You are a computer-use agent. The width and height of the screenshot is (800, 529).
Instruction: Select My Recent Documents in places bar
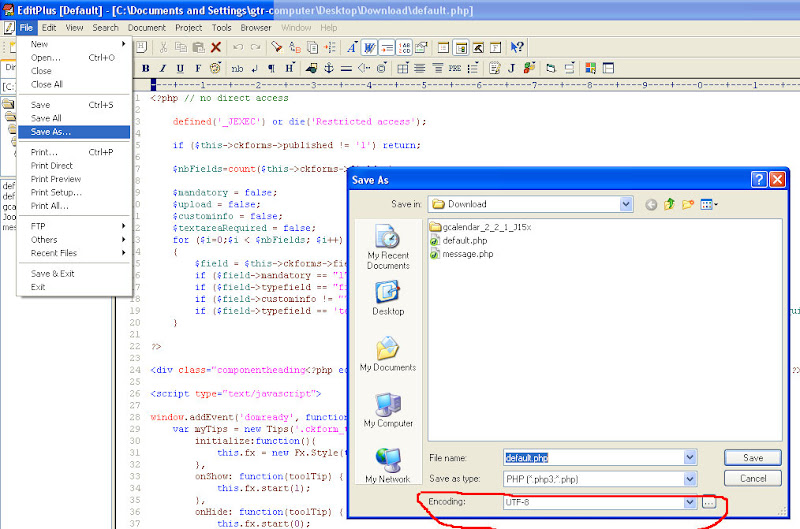(388, 247)
